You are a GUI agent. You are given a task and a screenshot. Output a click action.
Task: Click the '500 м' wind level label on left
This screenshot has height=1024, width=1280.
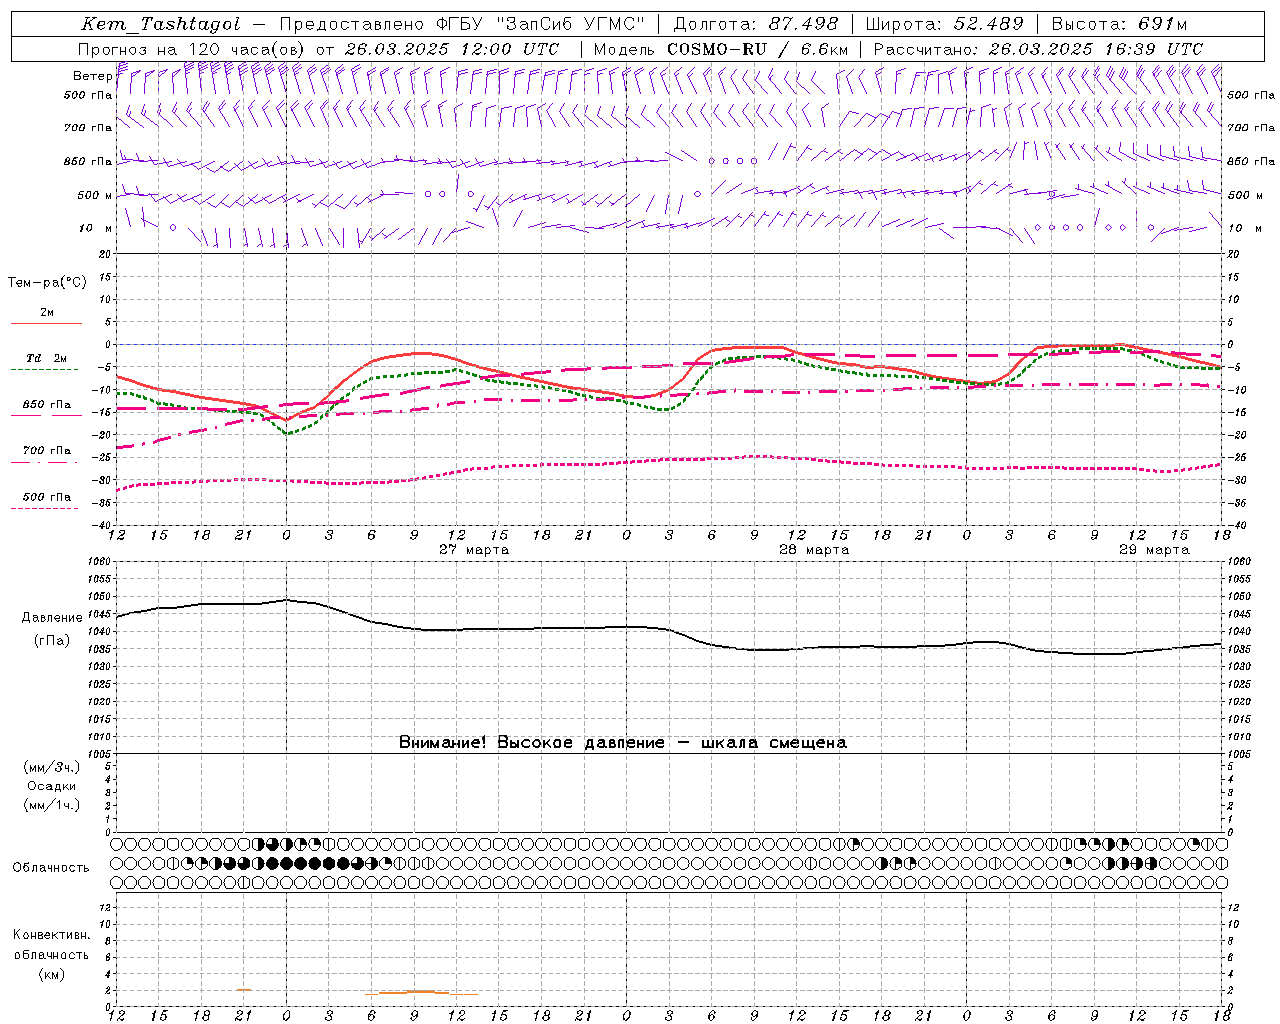(95, 195)
